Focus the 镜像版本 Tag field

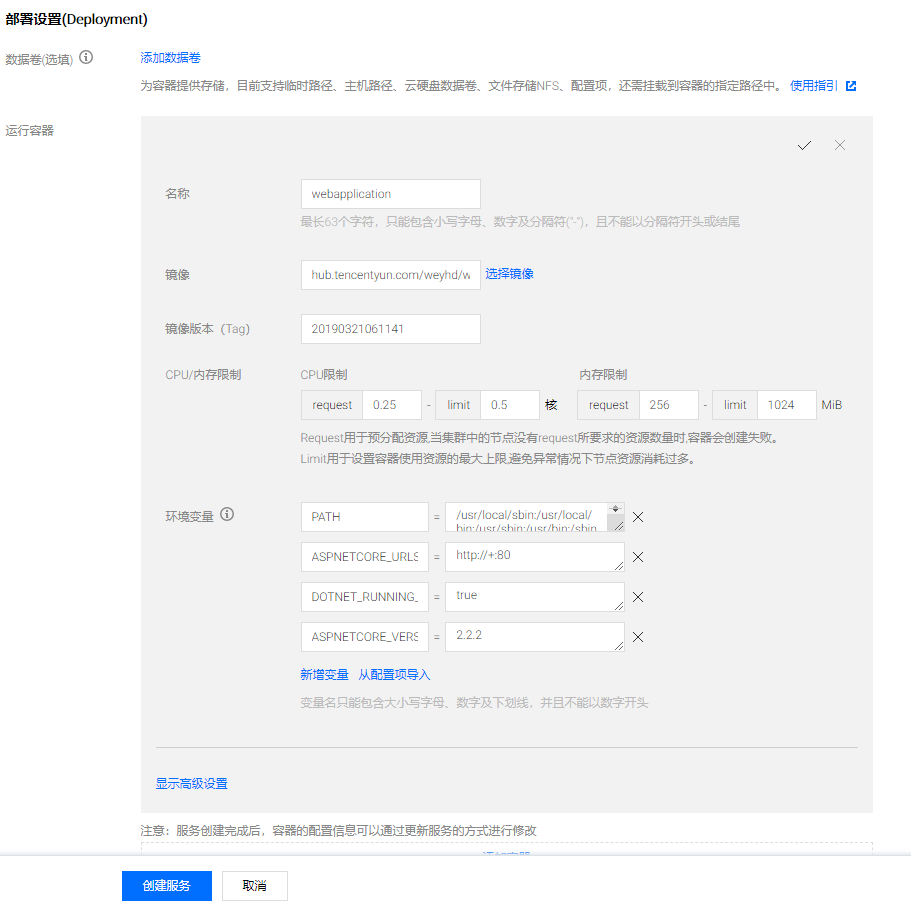390,329
